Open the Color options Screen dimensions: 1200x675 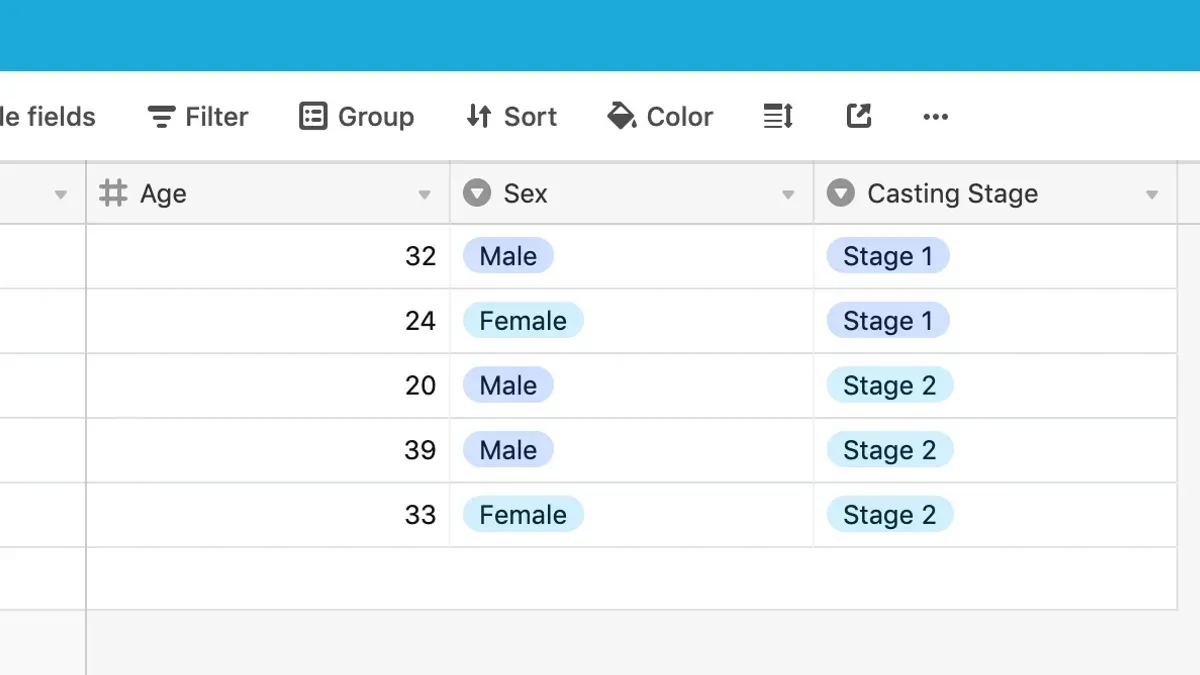(660, 117)
